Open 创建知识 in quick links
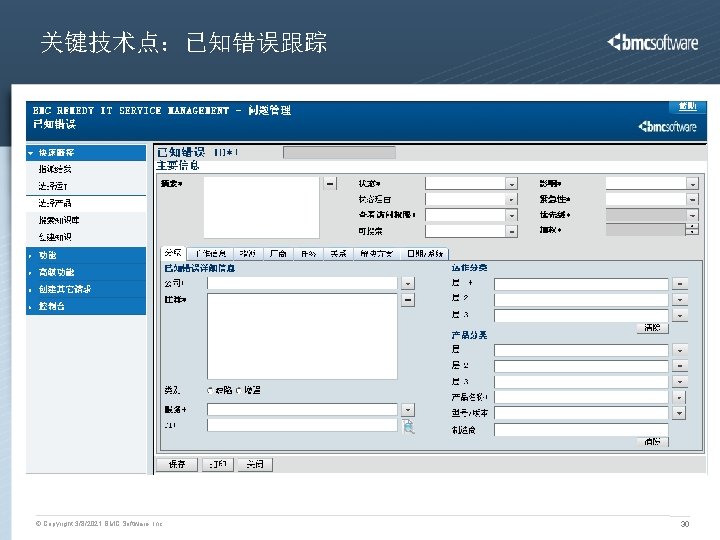This screenshot has width=720, height=540. (55, 237)
